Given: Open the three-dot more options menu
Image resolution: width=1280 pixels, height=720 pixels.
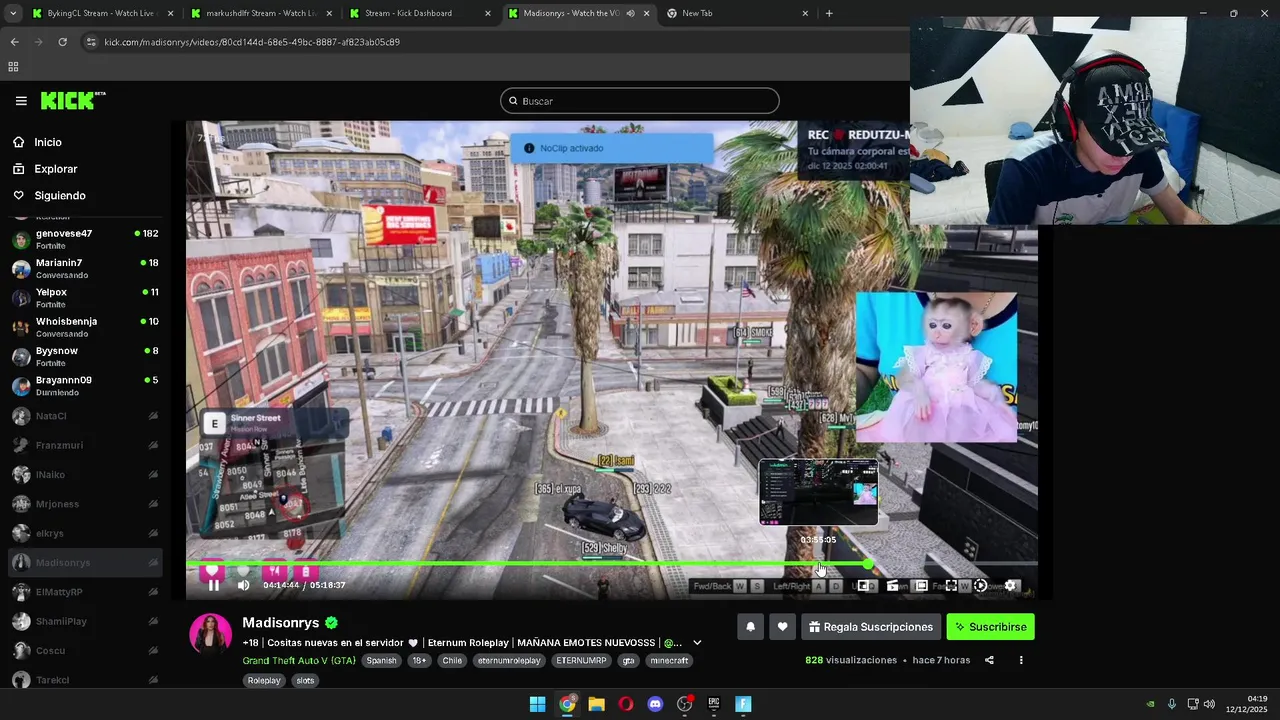Looking at the screenshot, I should point(1021,660).
